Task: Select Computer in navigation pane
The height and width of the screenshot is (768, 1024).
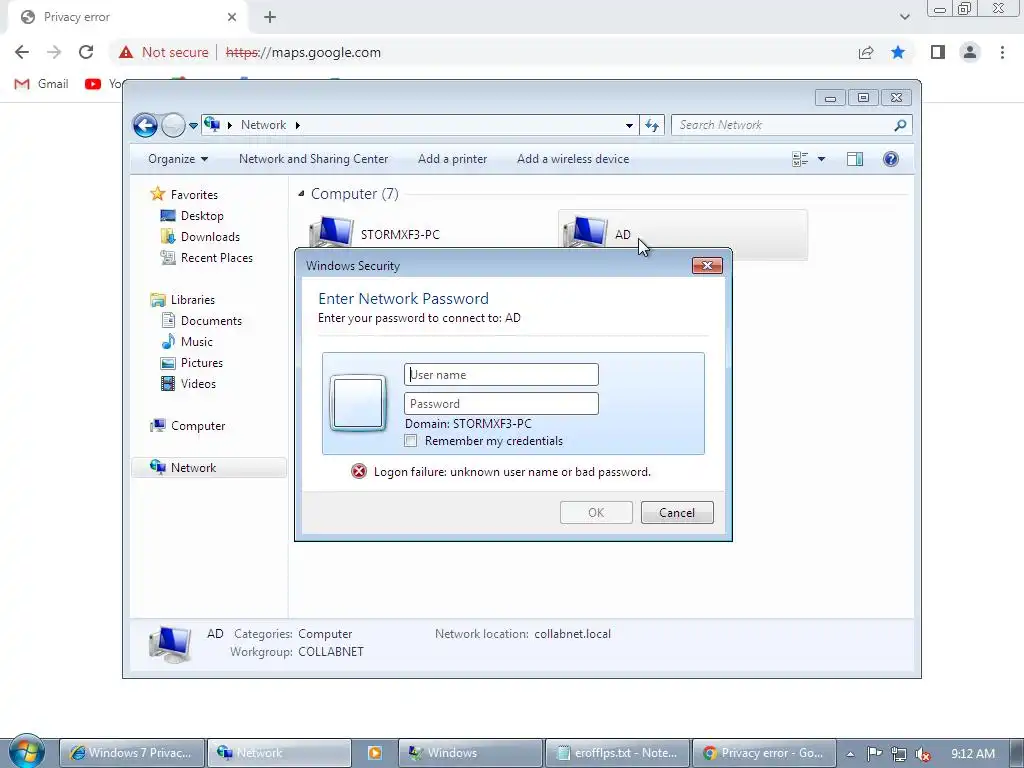Action: 188,426
